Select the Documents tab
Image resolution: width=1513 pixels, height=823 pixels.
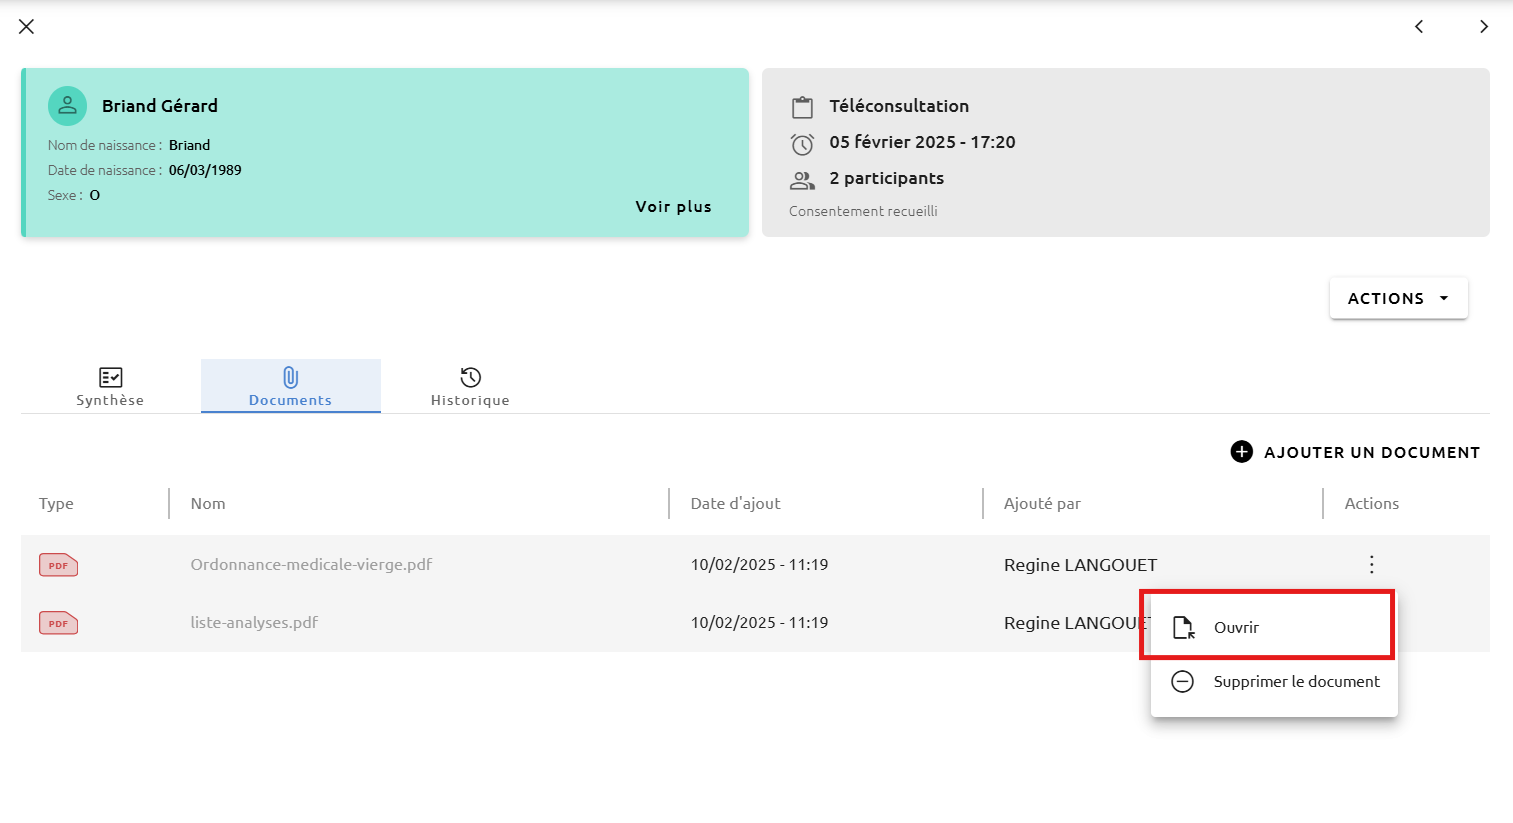click(290, 386)
